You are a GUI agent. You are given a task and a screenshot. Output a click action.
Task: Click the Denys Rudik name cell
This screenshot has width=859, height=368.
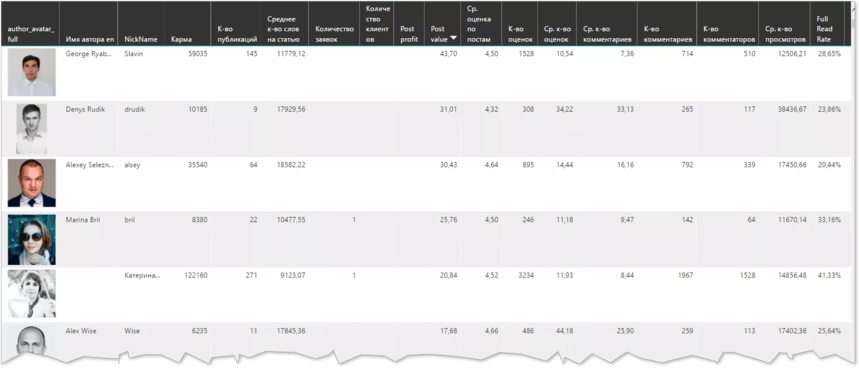pos(84,109)
